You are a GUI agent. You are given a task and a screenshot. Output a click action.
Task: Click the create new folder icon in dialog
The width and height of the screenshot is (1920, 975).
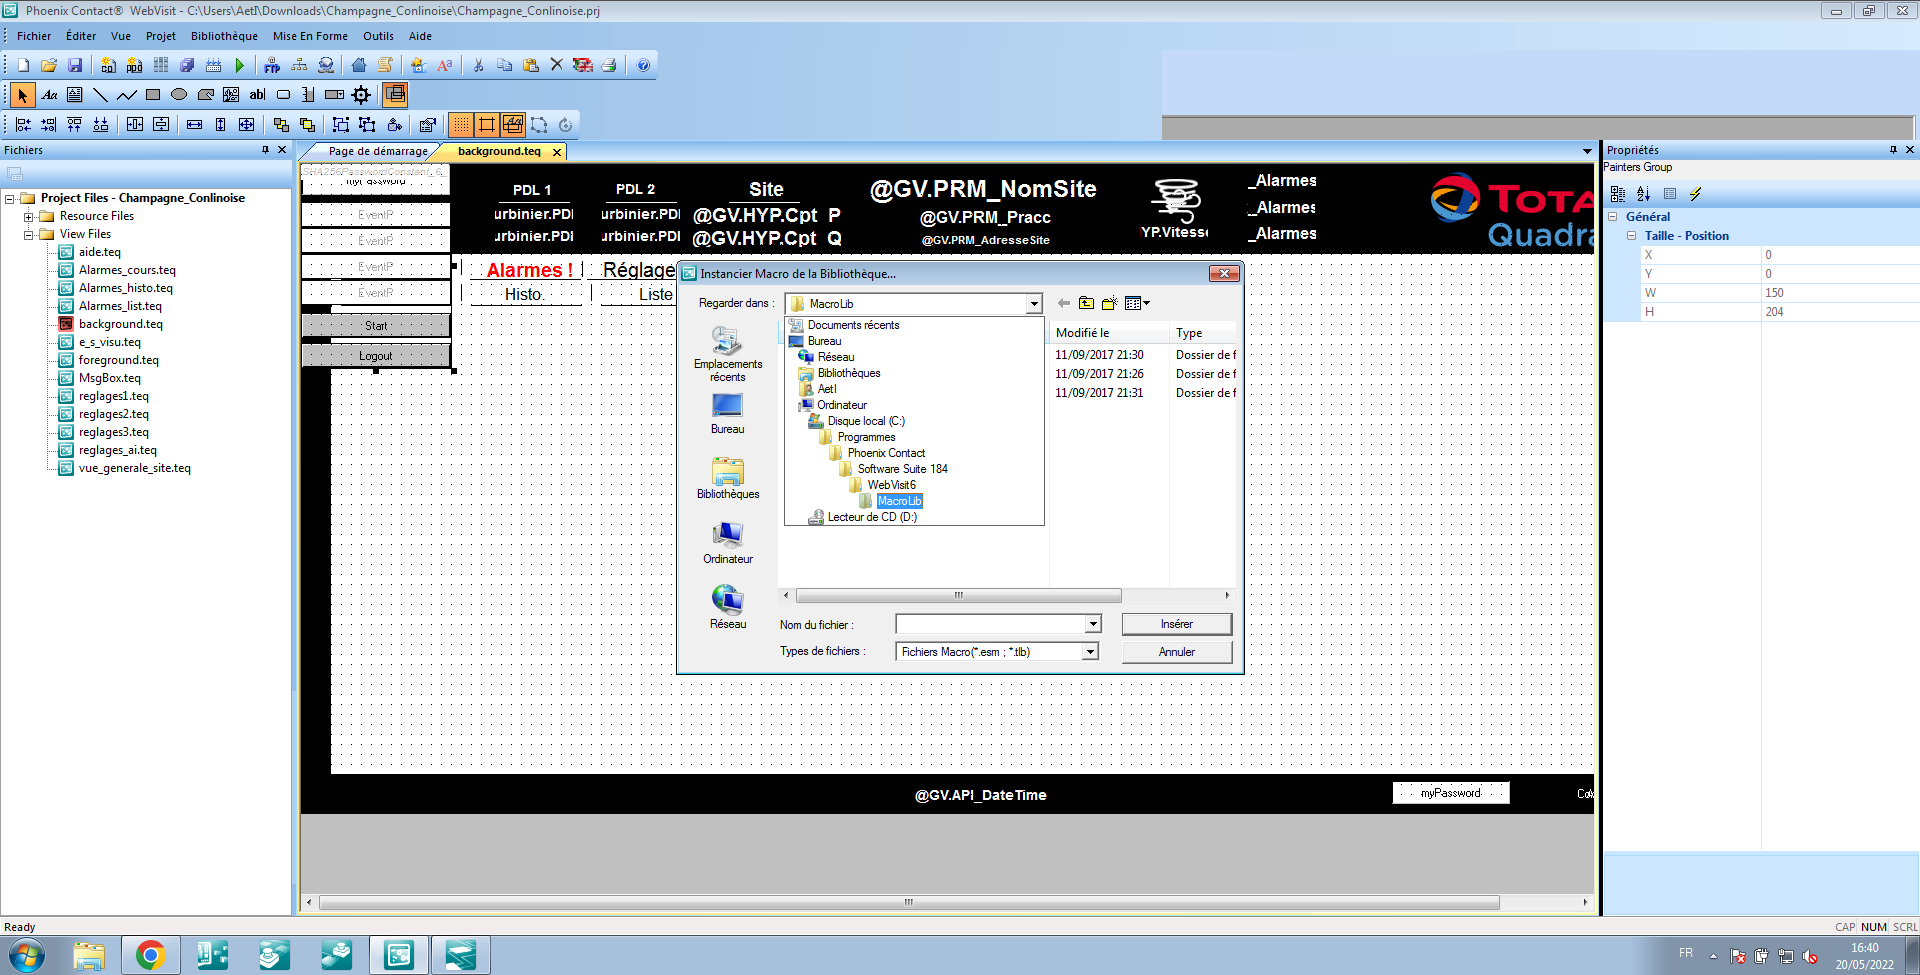(1109, 303)
